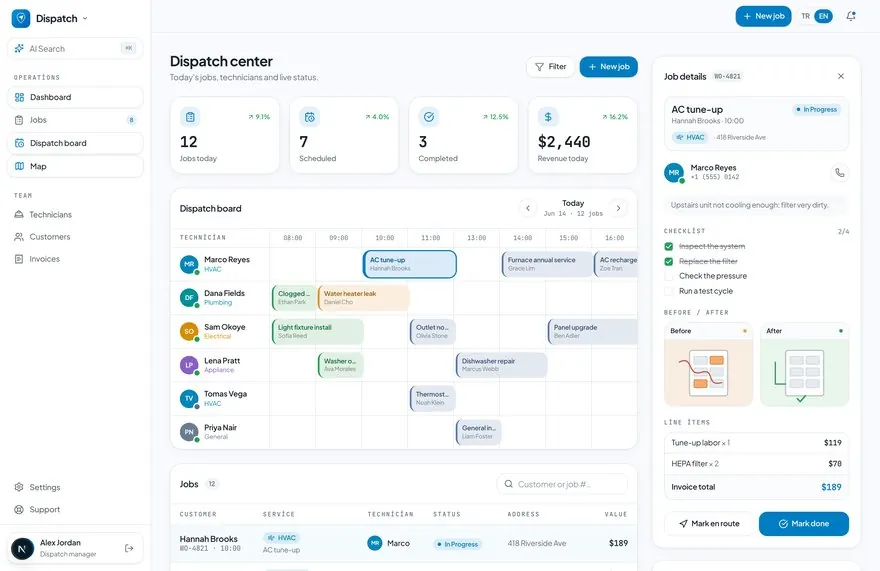Click Mark en route button

709,524
